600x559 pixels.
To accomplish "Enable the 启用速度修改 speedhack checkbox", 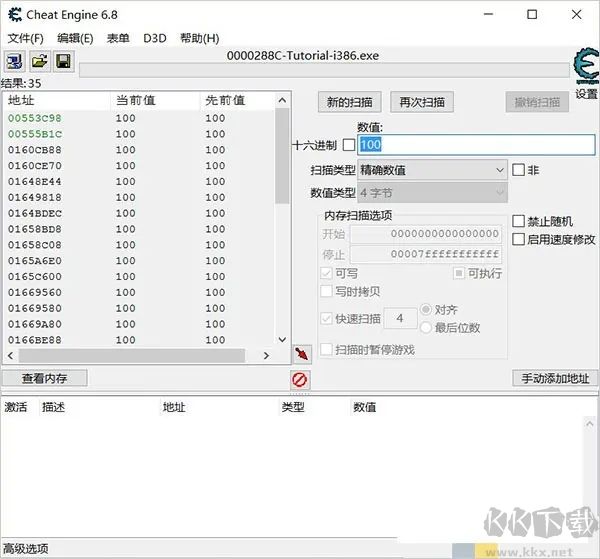I will coord(518,239).
